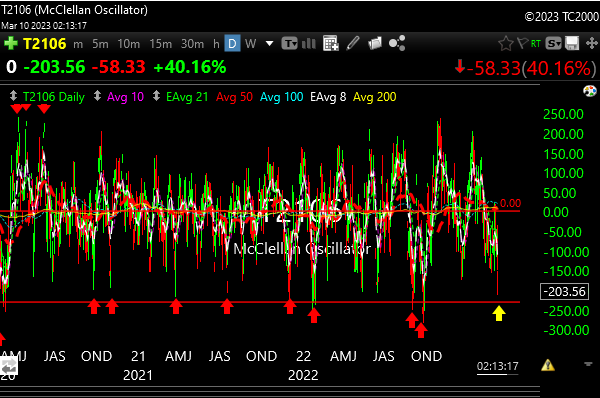Click the 250.00 scale value
600x398 pixels.
[x=563, y=114]
